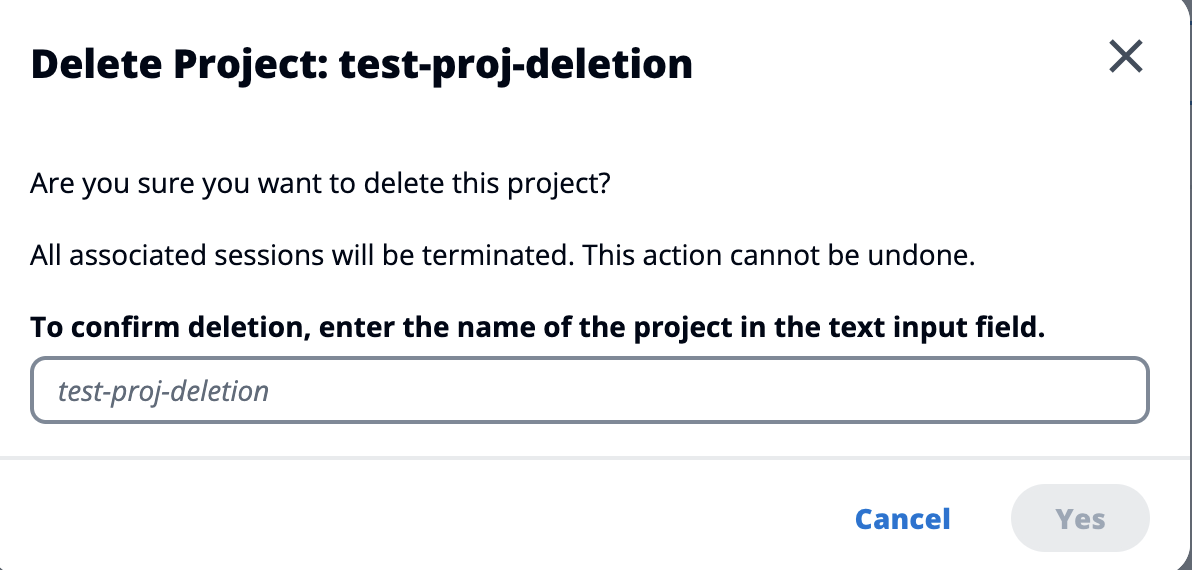Screen dimensions: 1192x570
Task: Cancel the project deletion
Action: pos(902,519)
